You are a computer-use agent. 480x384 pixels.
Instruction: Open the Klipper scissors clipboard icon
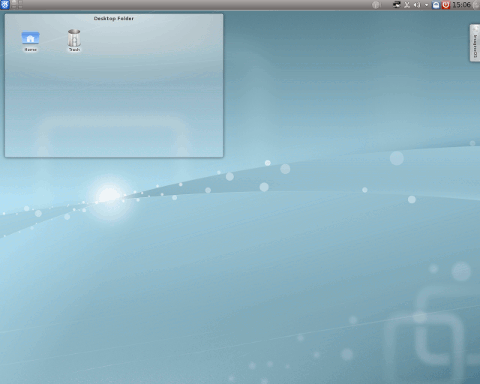click(407, 5)
